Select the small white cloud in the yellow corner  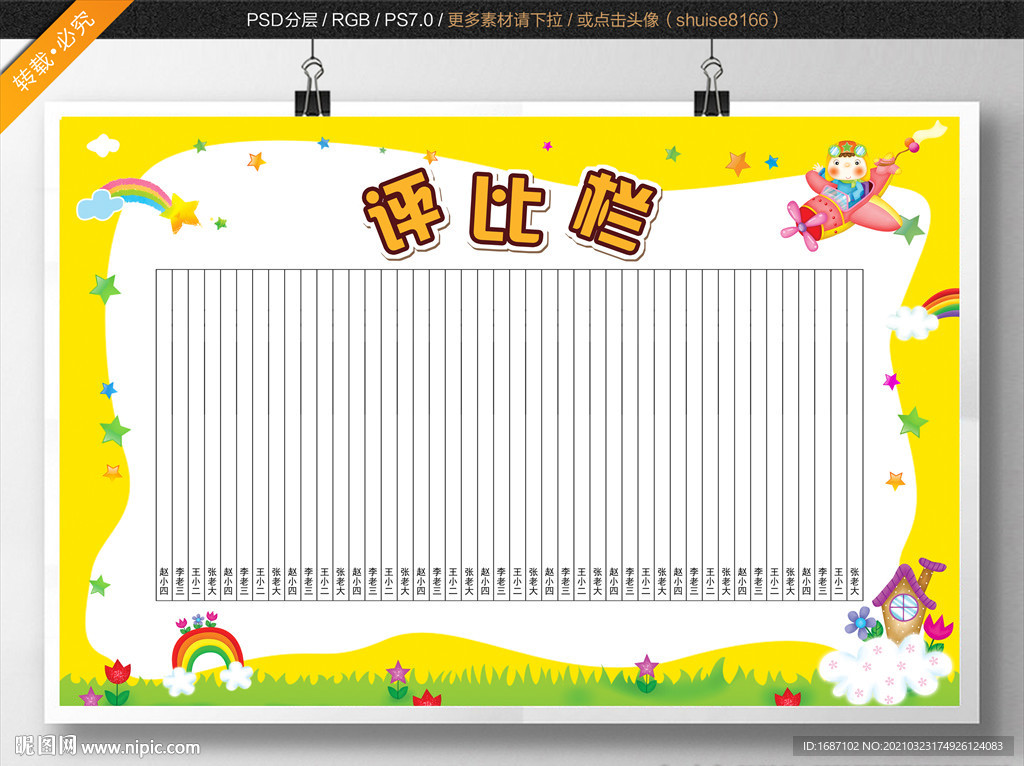(103, 145)
